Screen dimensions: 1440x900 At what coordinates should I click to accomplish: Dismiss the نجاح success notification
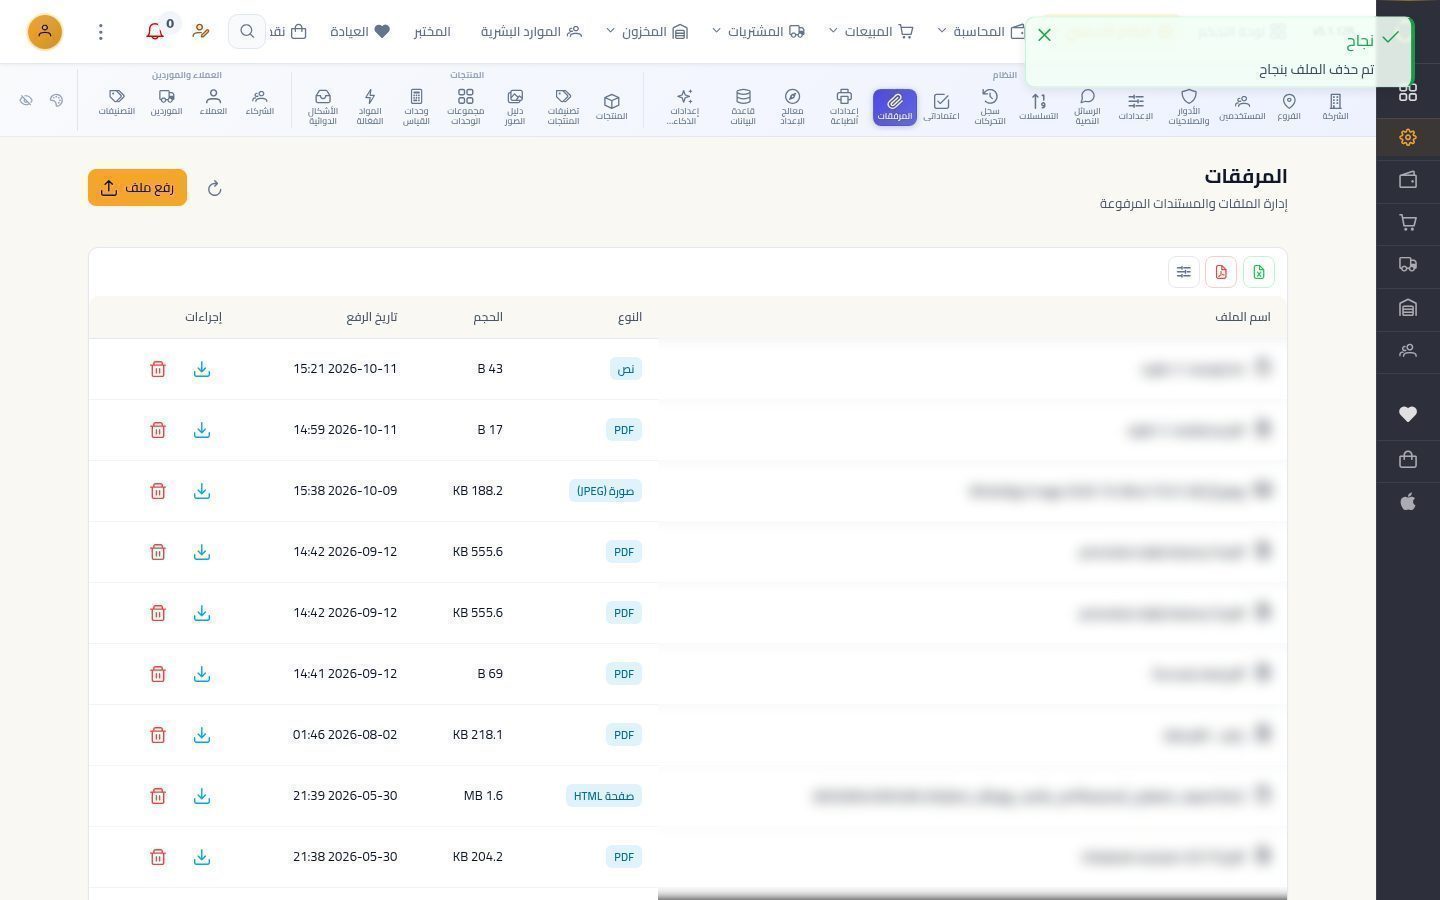[1045, 35]
